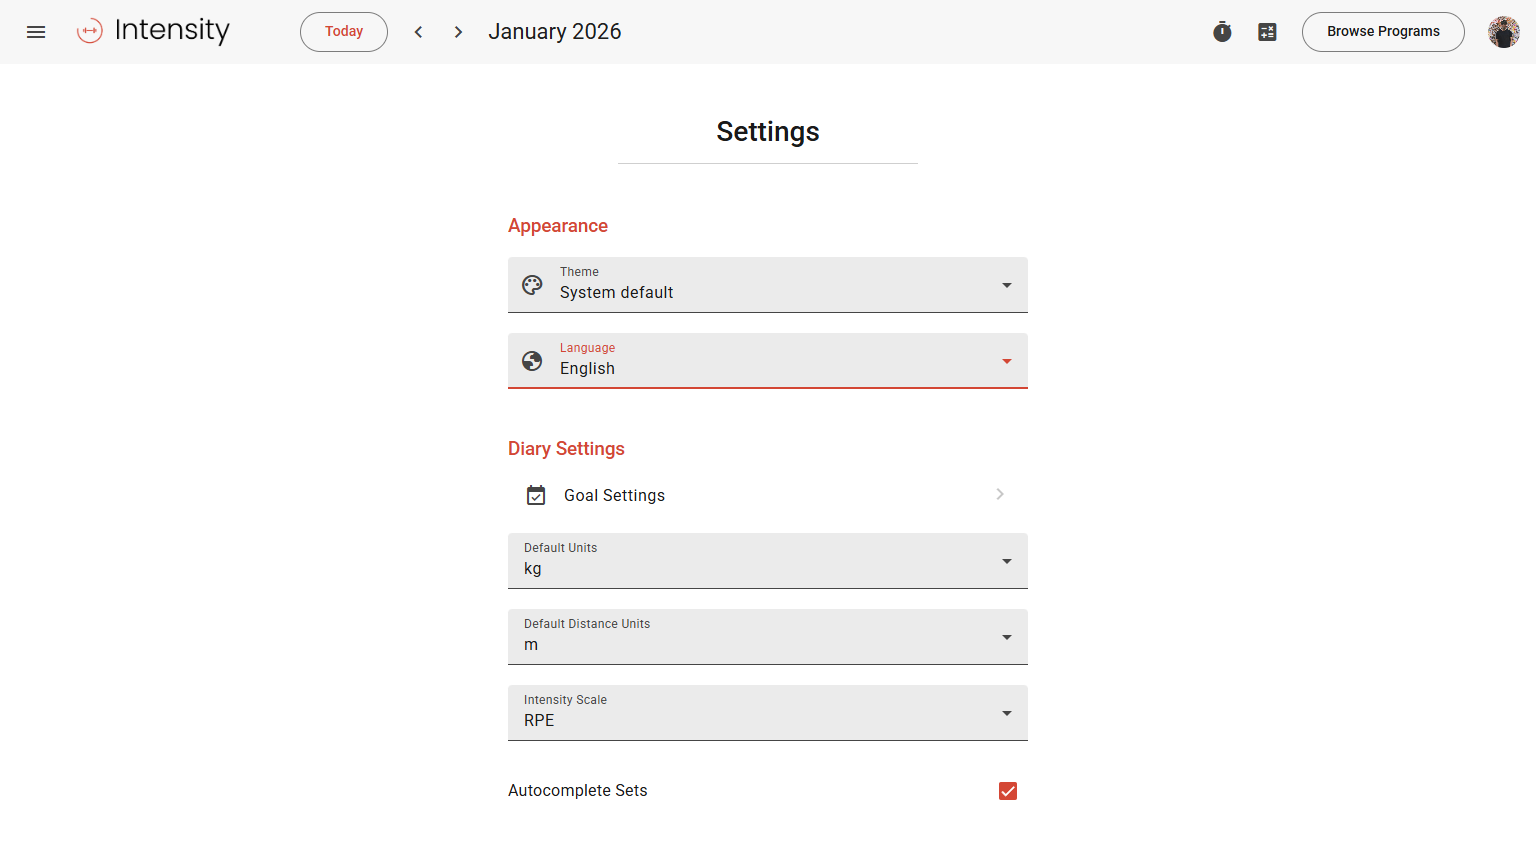
Task: Open the hamburger navigation menu
Action: click(36, 32)
